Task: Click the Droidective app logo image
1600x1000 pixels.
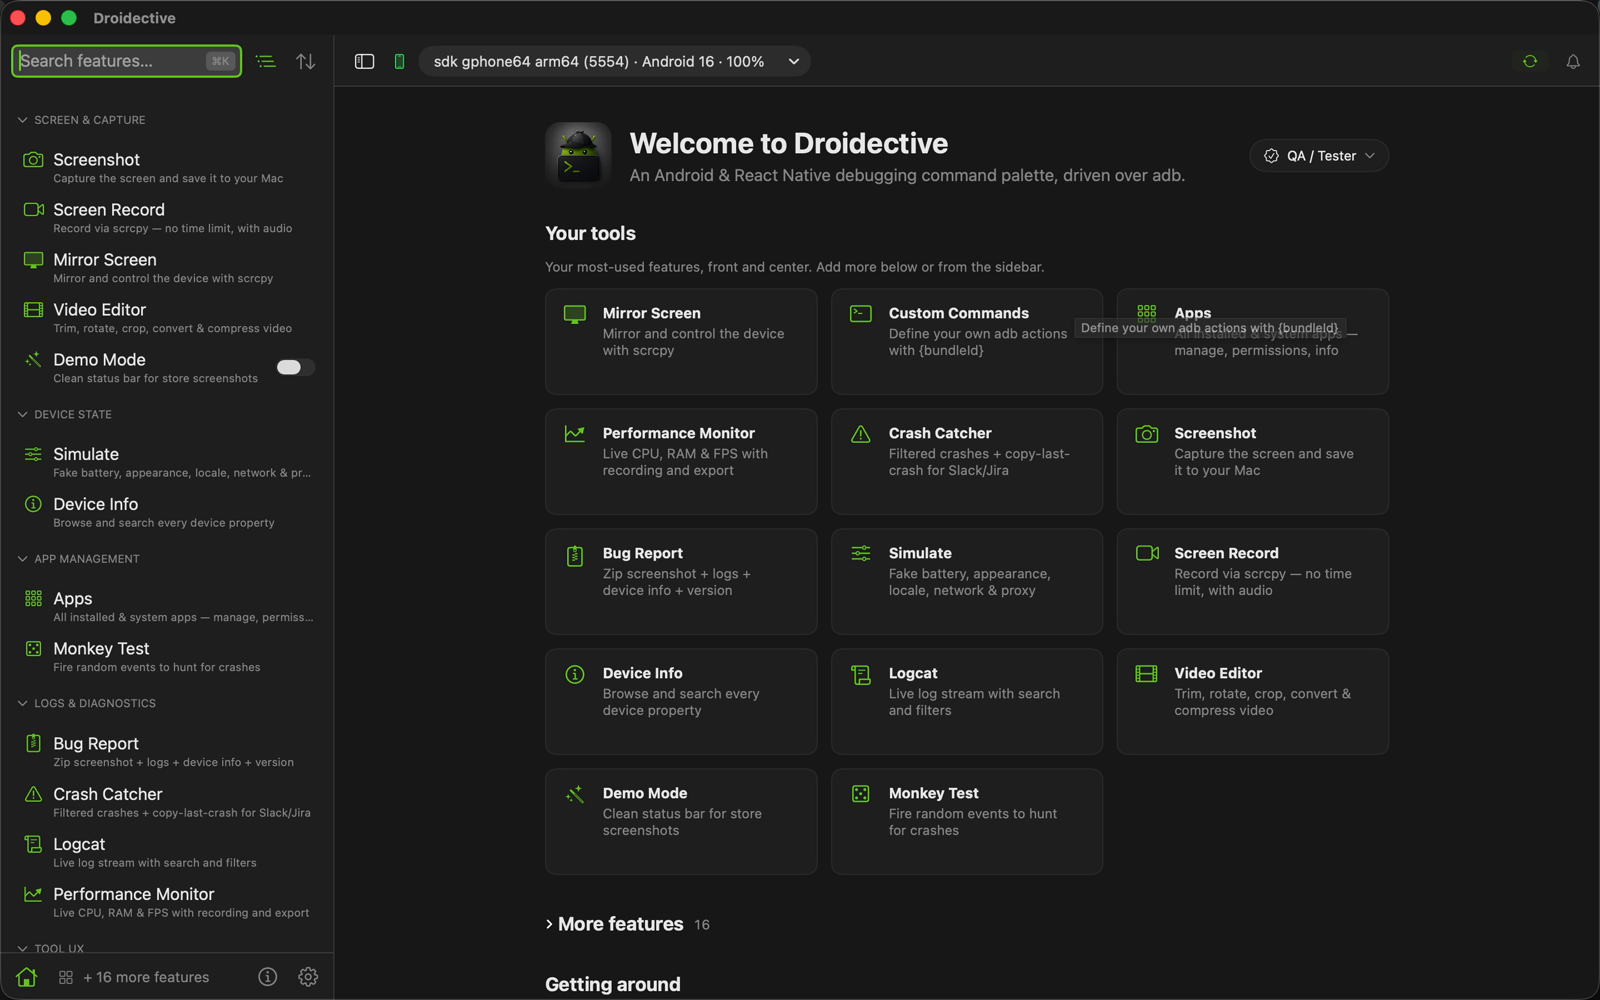Action: pyautogui.click(x=578, y=156)
